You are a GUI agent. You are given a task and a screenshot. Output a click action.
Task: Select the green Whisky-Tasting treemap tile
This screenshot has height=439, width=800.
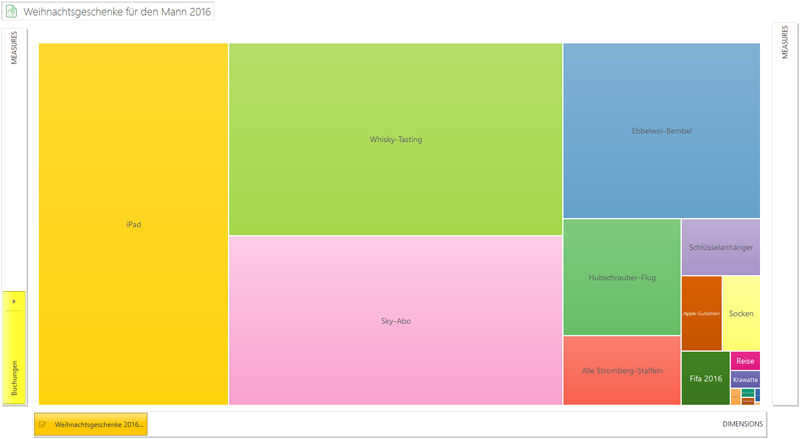(x=395, y=139)
